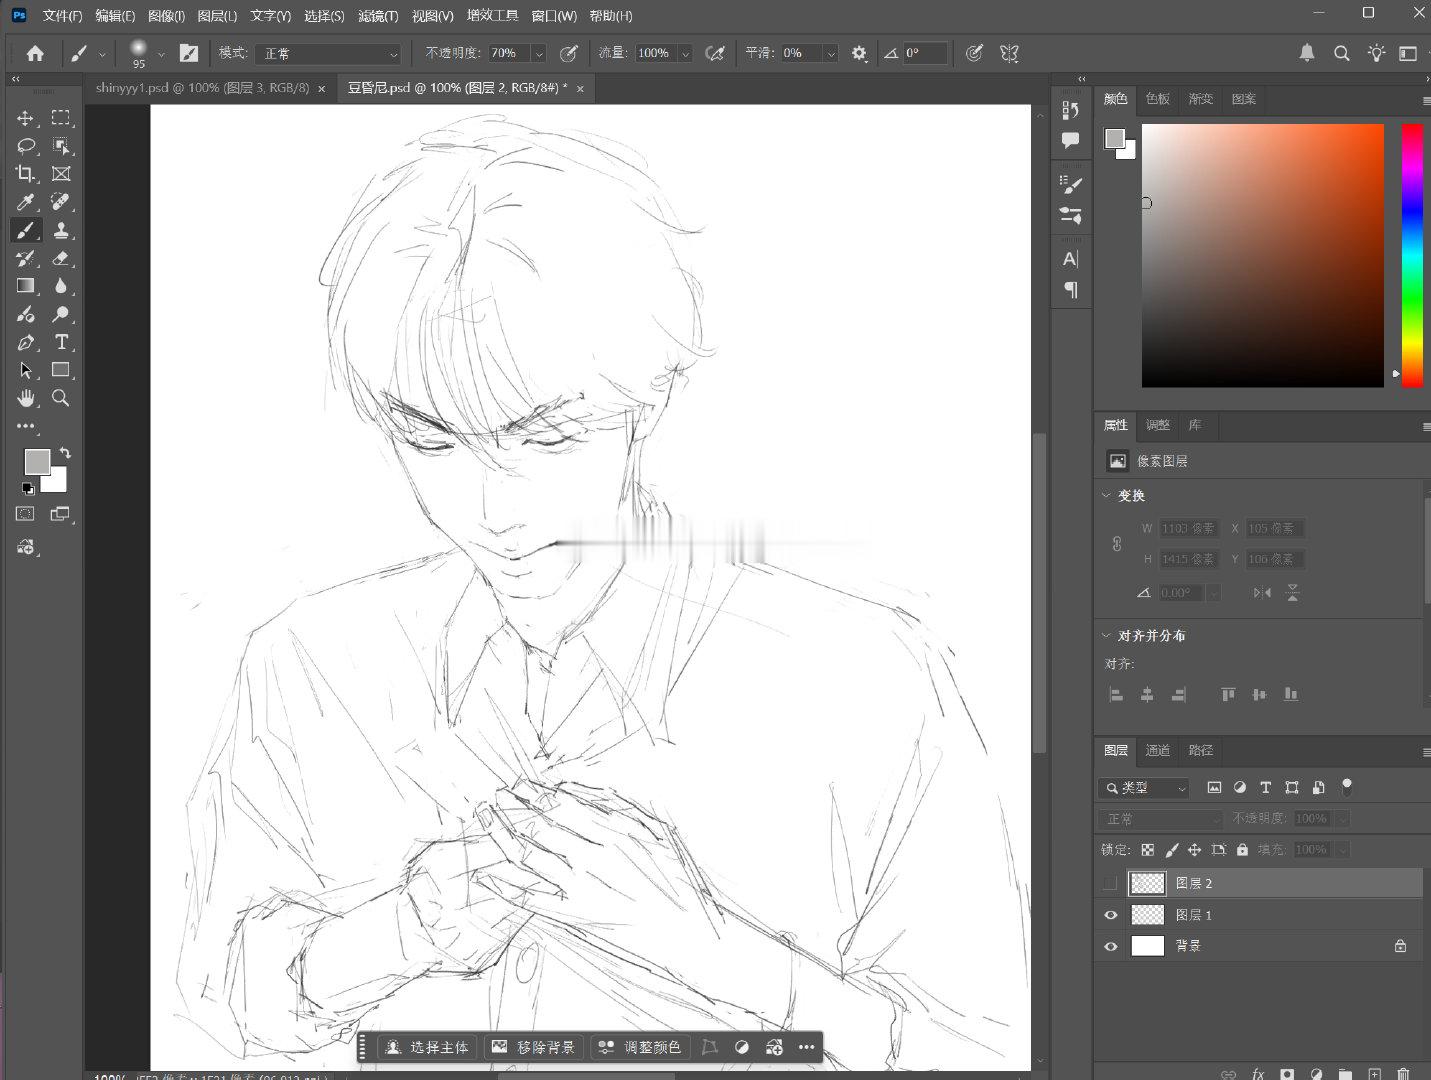Select 图层 1 layer thumbnail

tap(1147, 915)
